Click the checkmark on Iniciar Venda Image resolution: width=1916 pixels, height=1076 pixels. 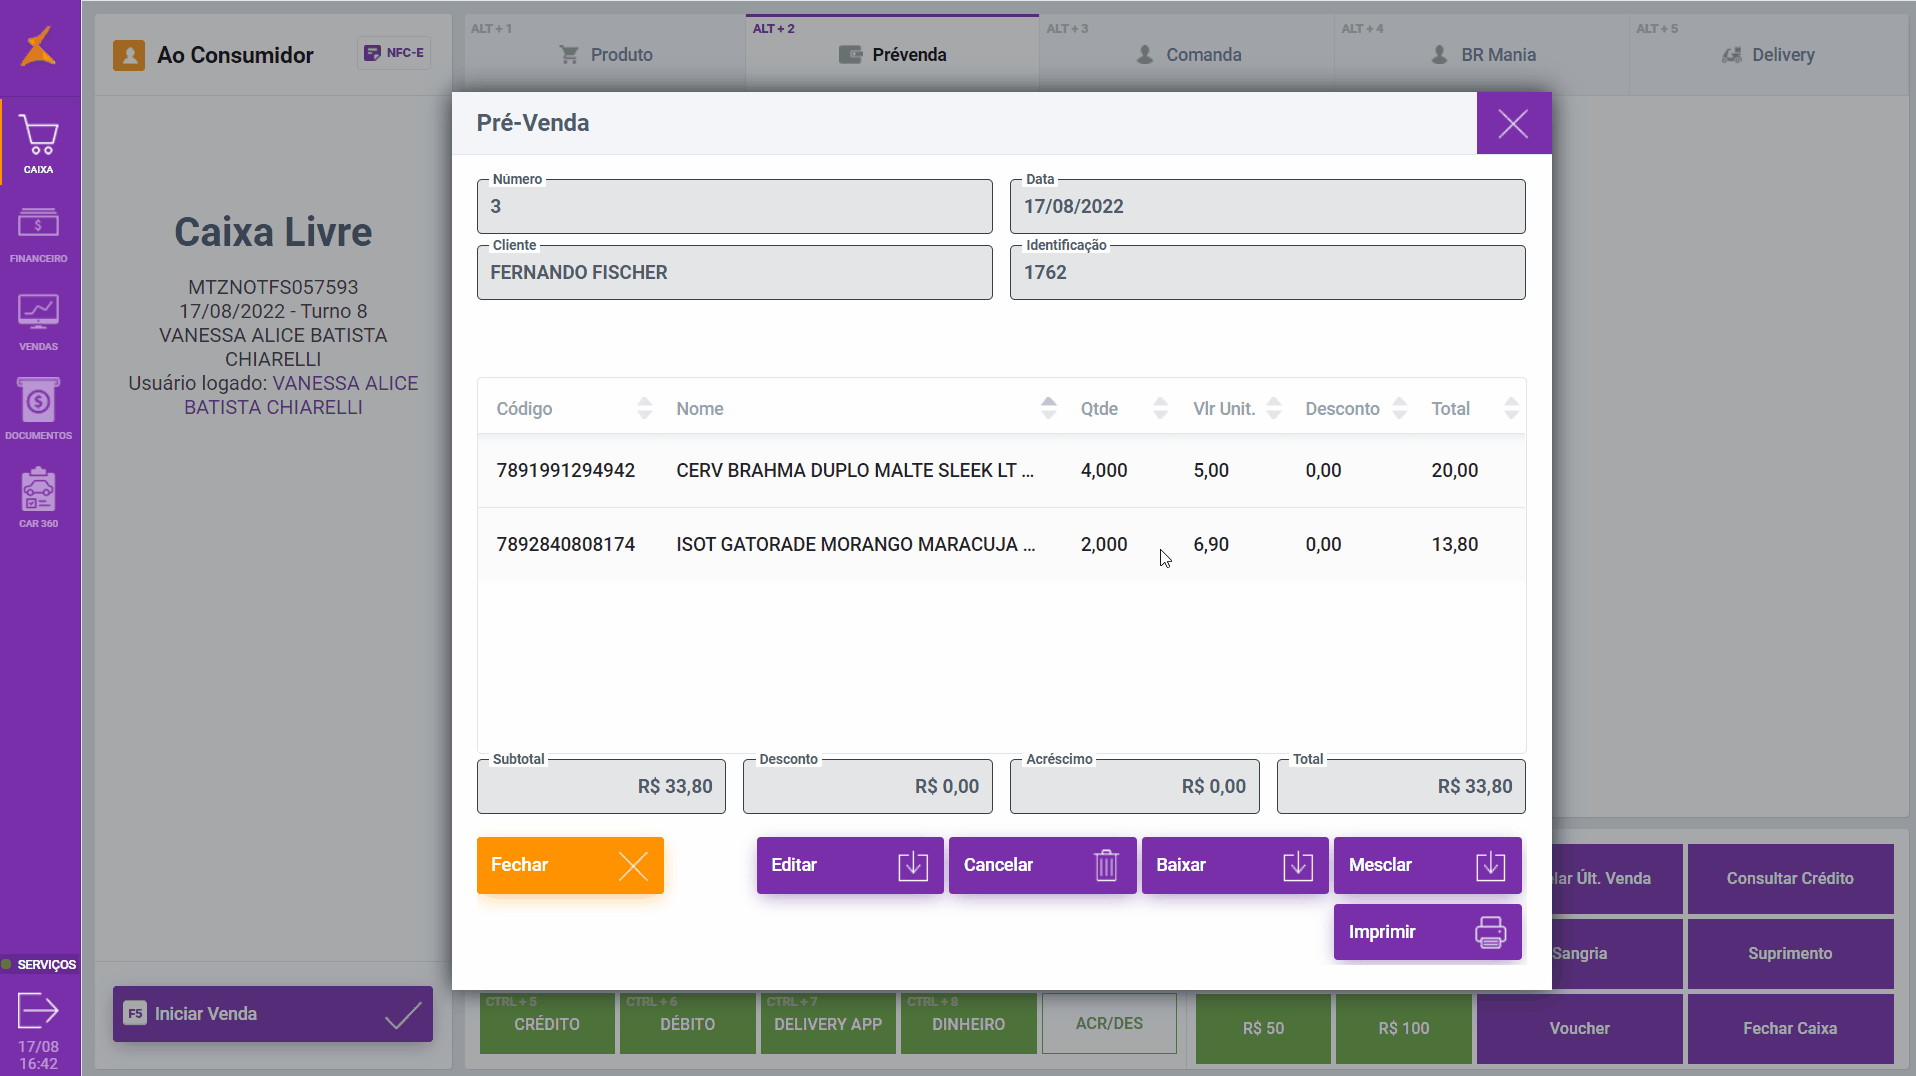coord(403,1015)
